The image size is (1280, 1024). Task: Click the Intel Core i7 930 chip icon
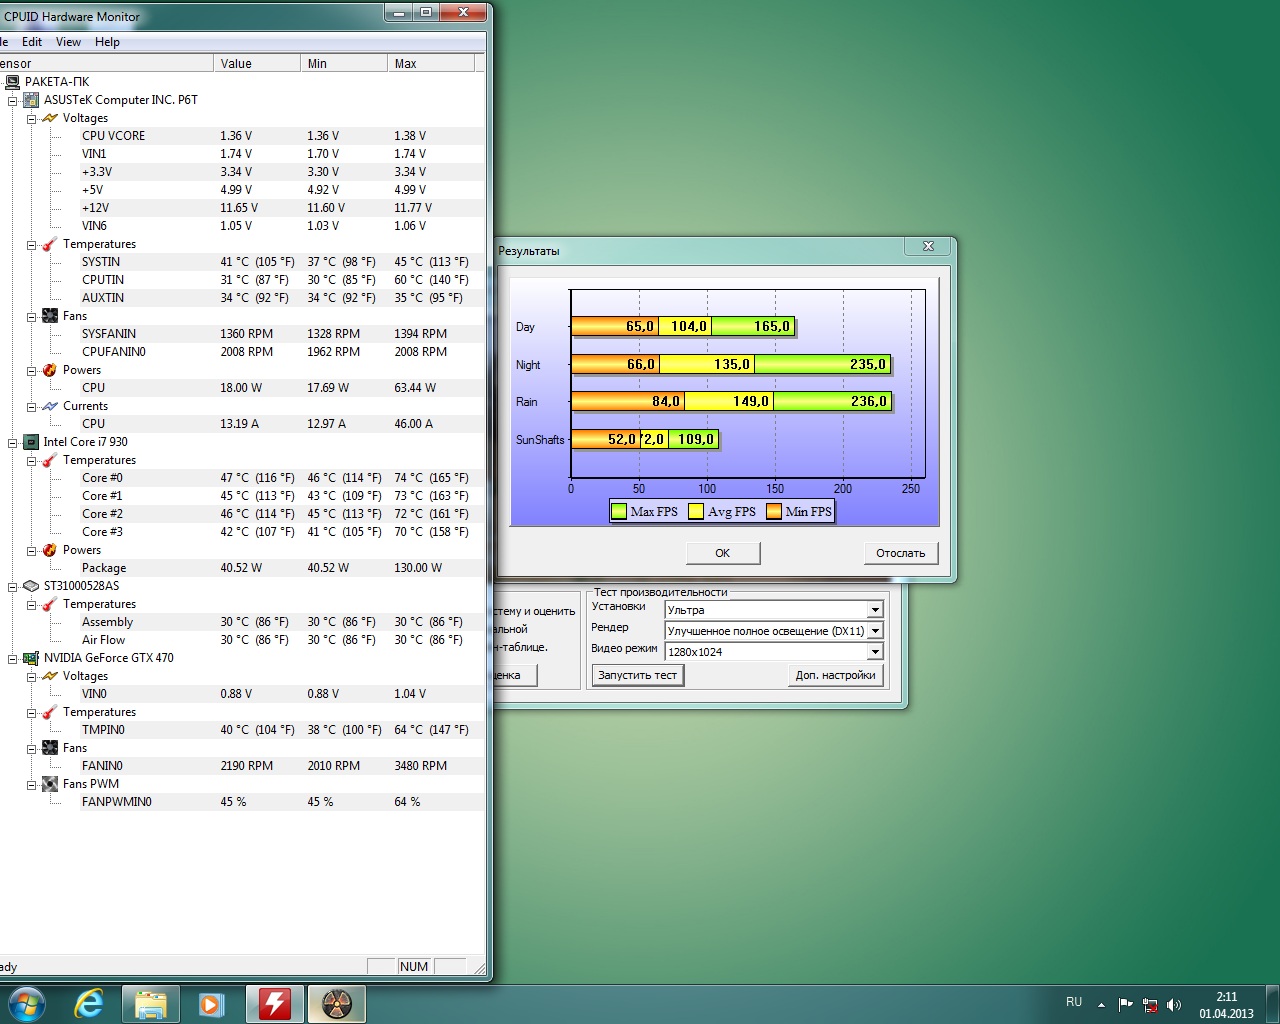(x=31, y=442)
